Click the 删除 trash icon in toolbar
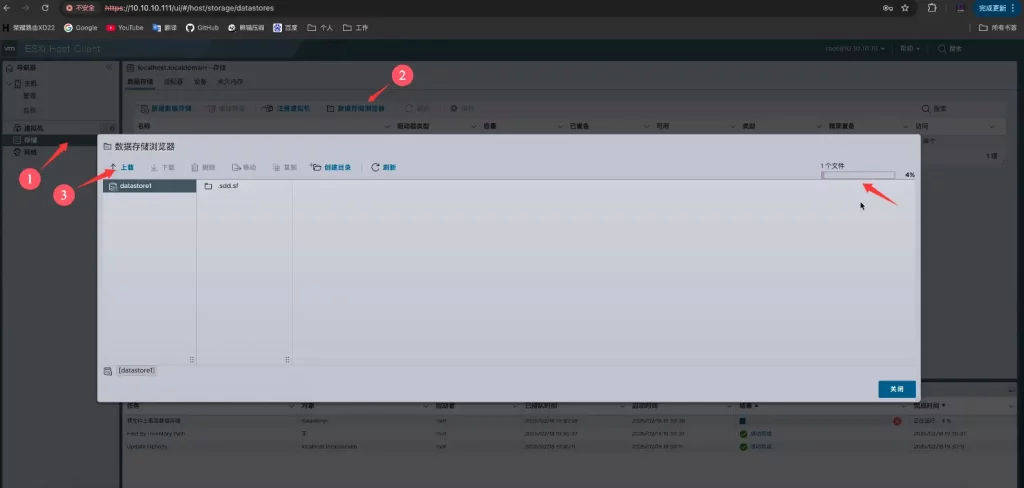The height and width of the screenshot is (488, 1024). coord(202,167)
